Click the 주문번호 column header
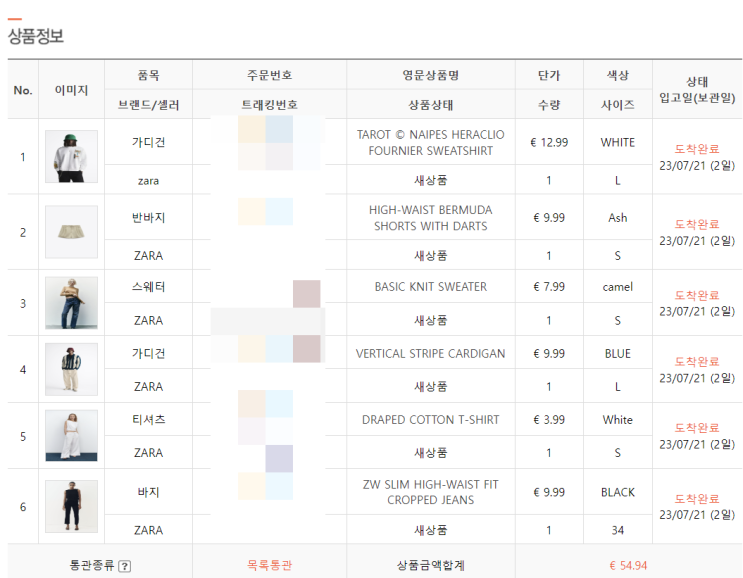Screen dimensions: 743x578 pyautogui.click(x=270, y=75)
